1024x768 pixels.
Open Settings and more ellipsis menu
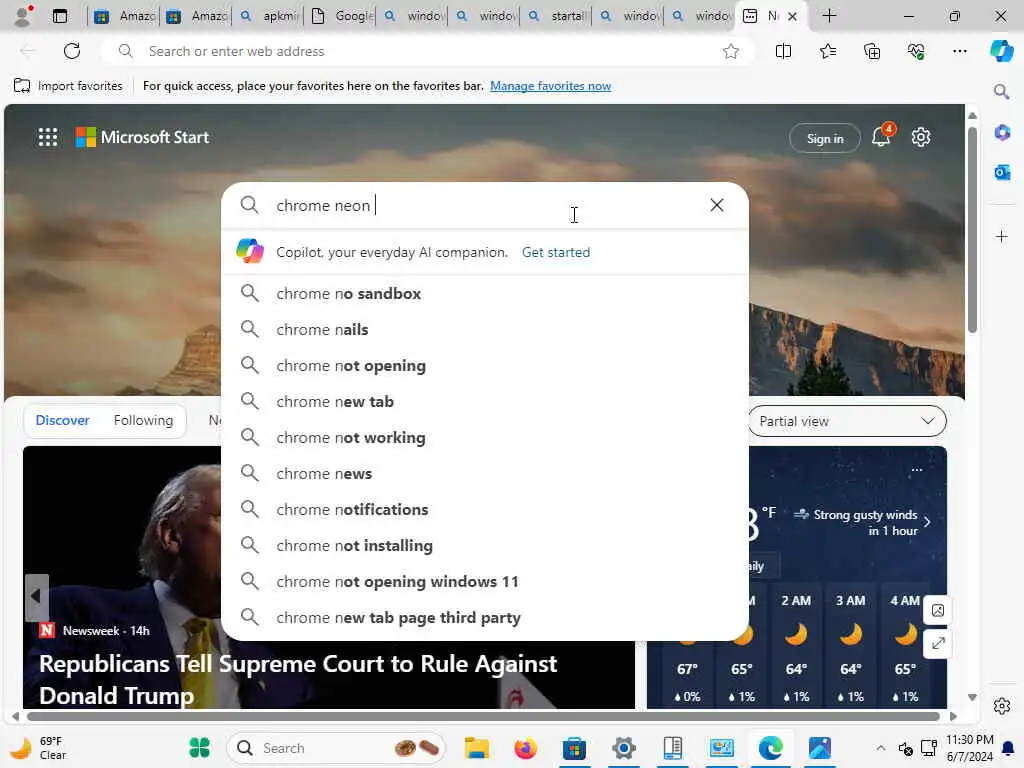click(x=959, y=51)
